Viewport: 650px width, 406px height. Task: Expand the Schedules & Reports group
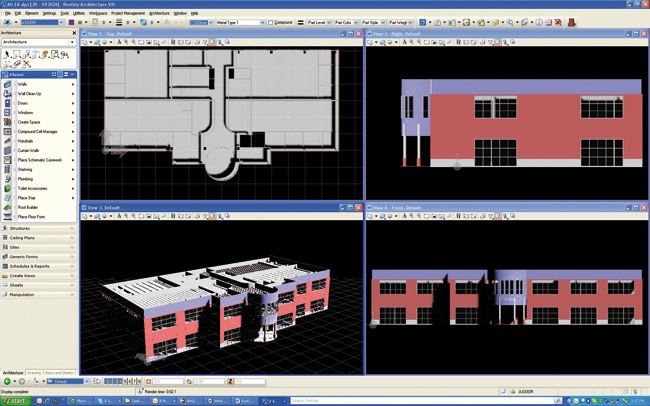pyautogui.click(x=29, y=266)
